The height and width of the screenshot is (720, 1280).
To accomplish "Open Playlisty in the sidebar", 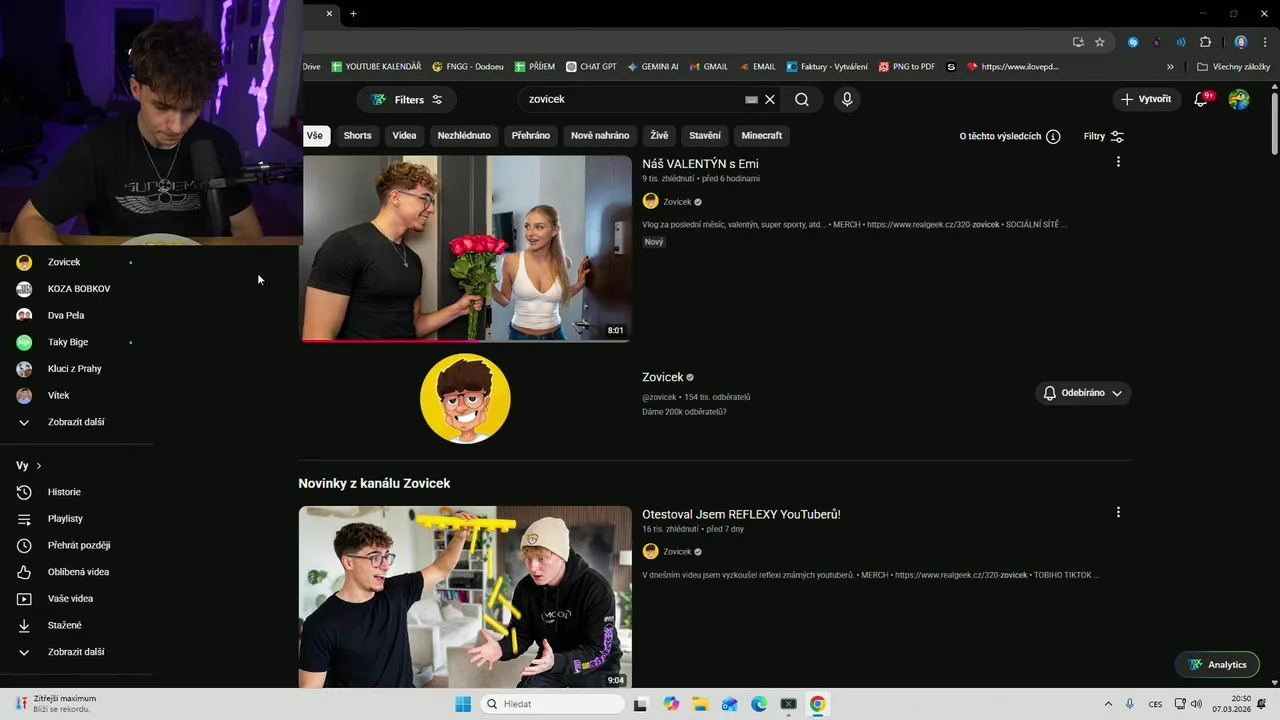I will (77, 519).
